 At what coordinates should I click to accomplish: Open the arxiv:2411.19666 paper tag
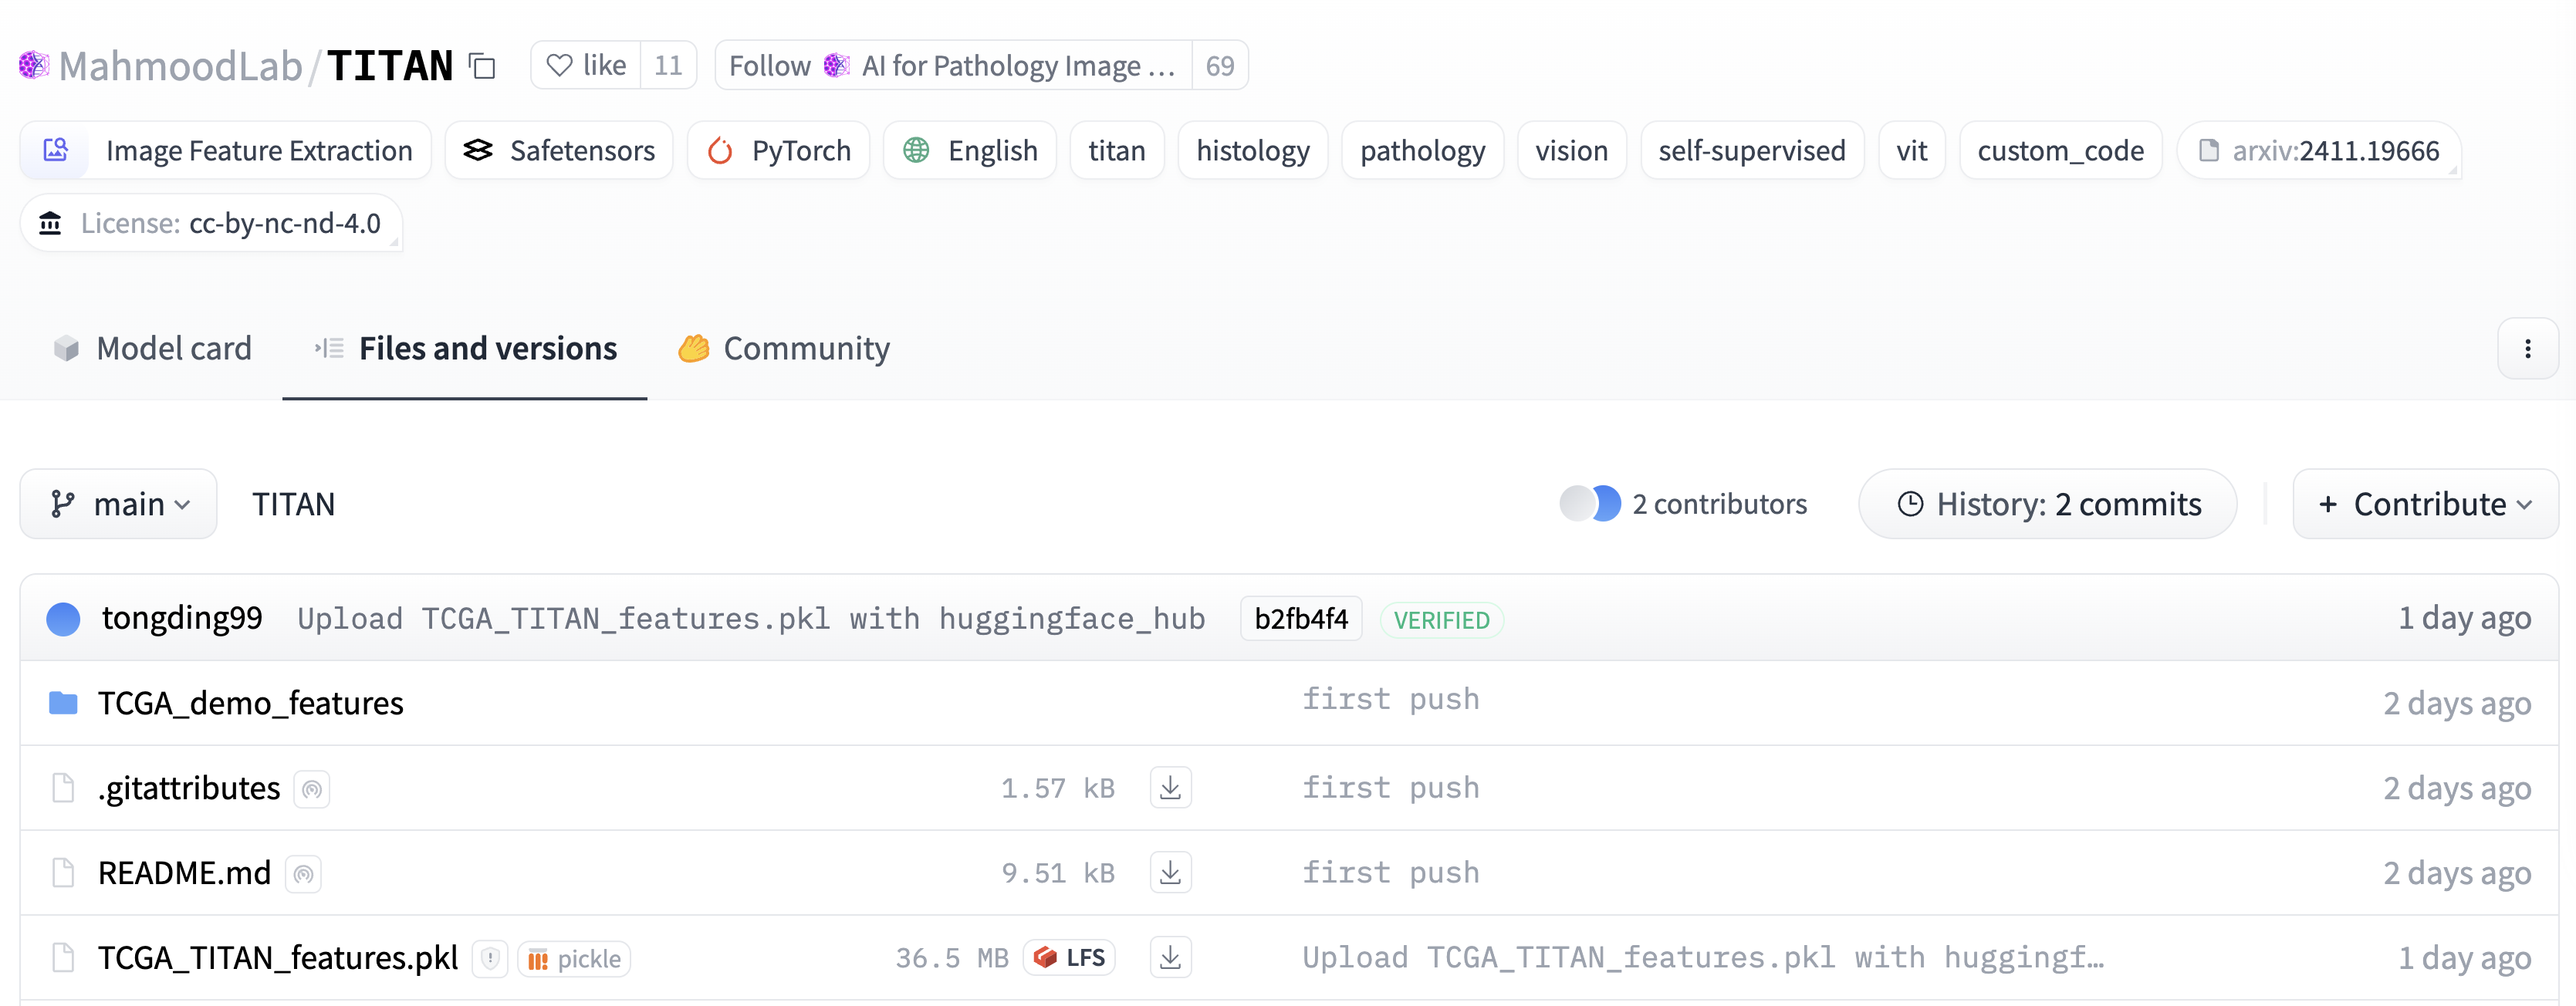tap(2318, 151)
